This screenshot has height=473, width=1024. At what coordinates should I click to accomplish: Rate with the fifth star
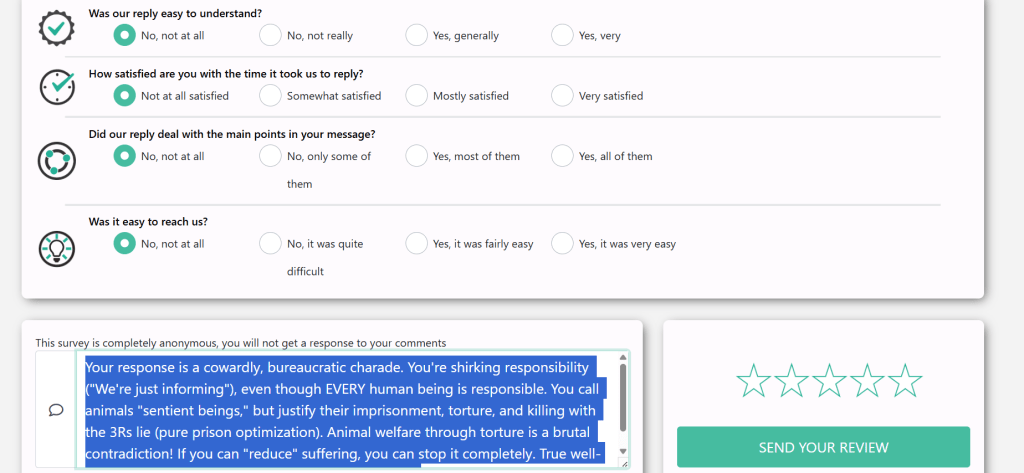tap(905, 380)
